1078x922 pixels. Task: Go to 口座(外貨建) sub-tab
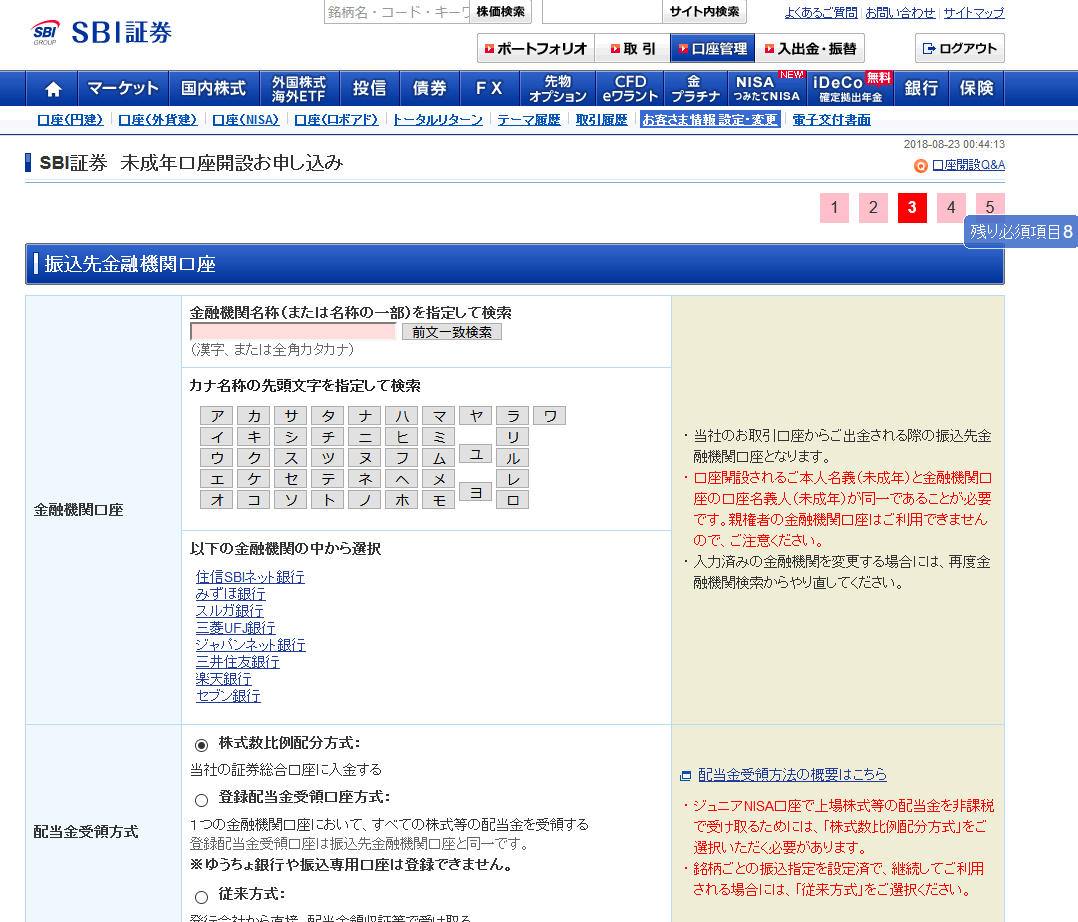[157, 120]
